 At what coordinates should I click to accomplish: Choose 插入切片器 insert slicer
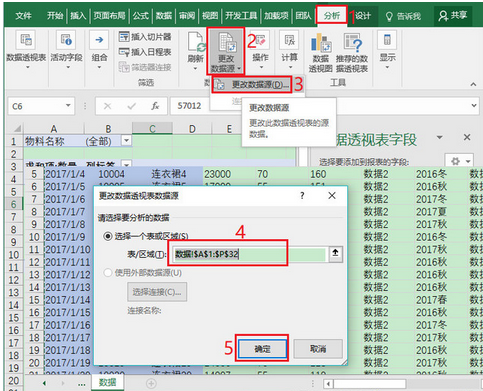coord(145,37)
